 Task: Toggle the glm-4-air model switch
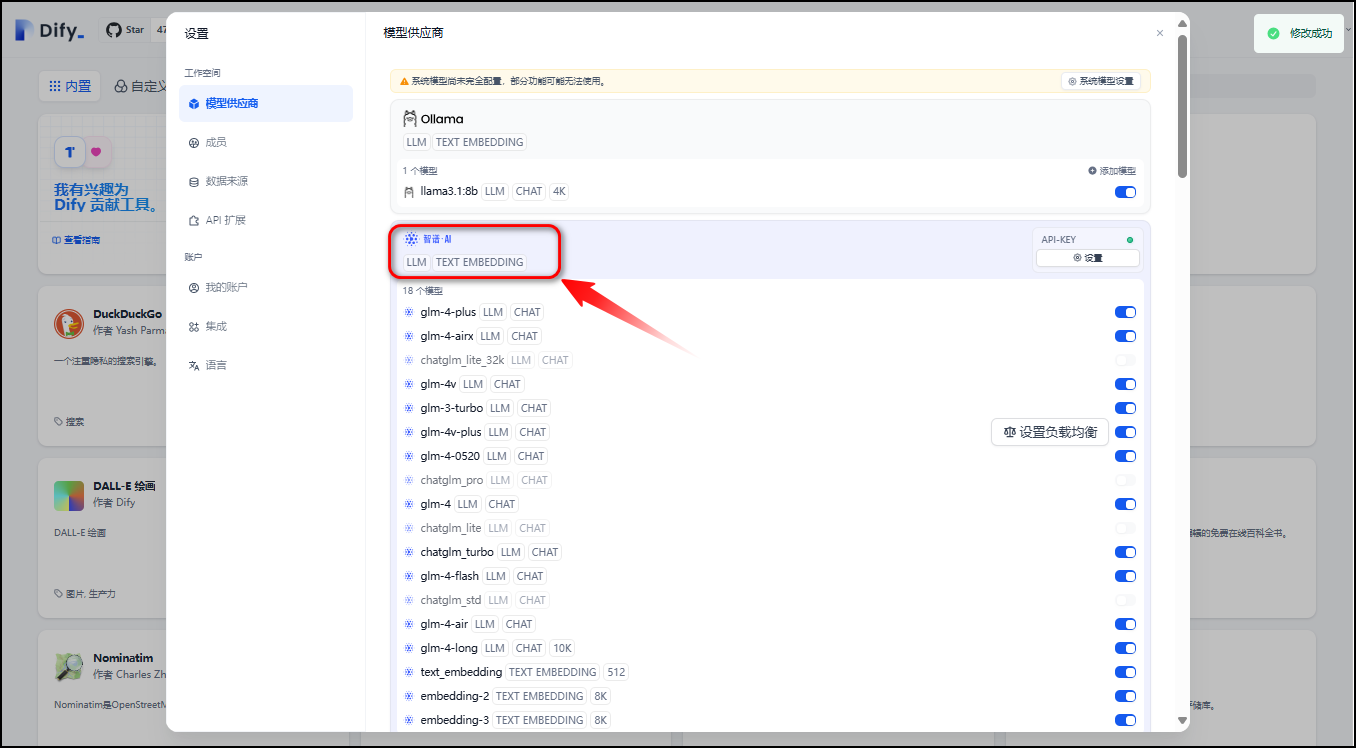[x=1125, y=624]
